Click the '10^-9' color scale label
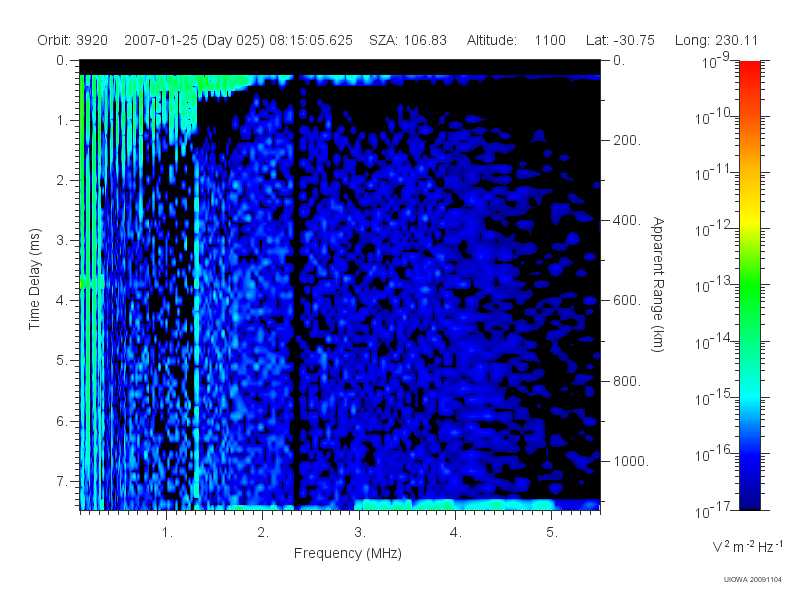This screenshot has width=800, height=600. tap(716, 61)
